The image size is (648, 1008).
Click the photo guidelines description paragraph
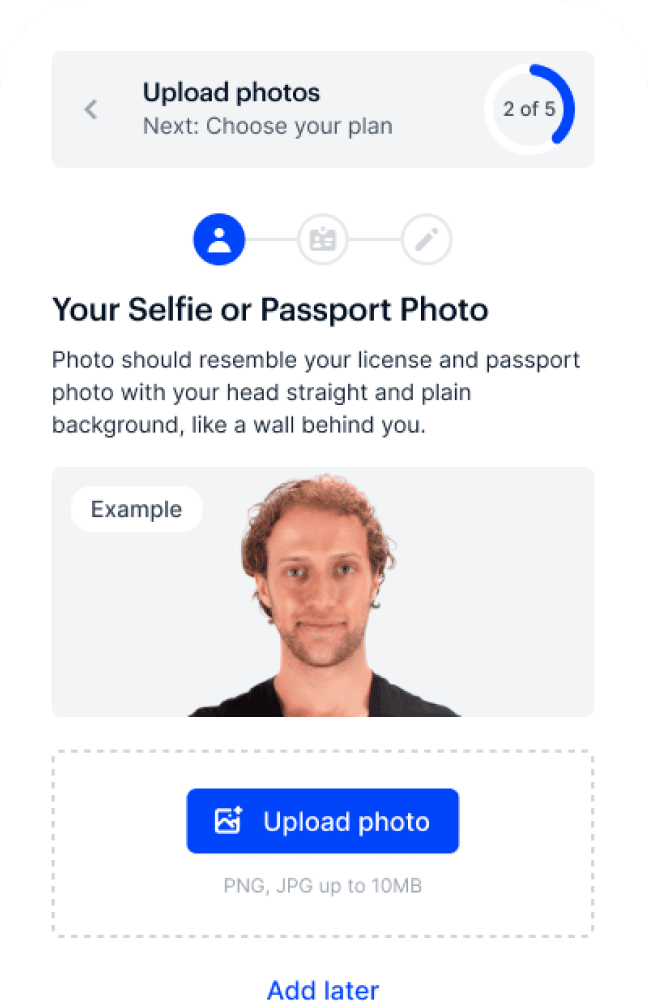[x=316, y=392]
